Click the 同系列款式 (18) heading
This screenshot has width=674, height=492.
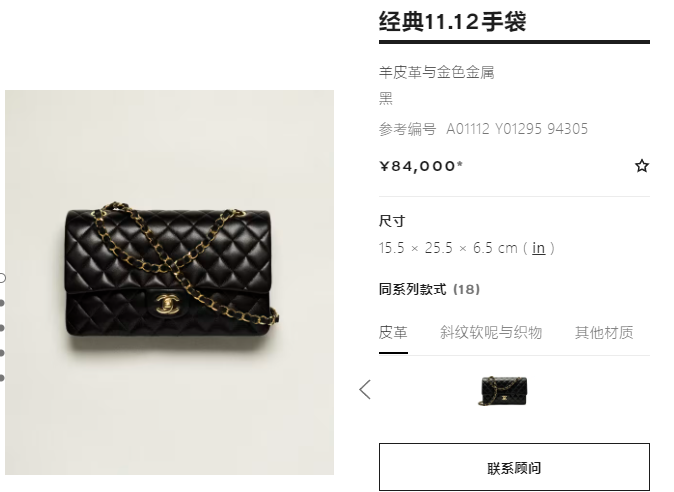click(429, 289)
